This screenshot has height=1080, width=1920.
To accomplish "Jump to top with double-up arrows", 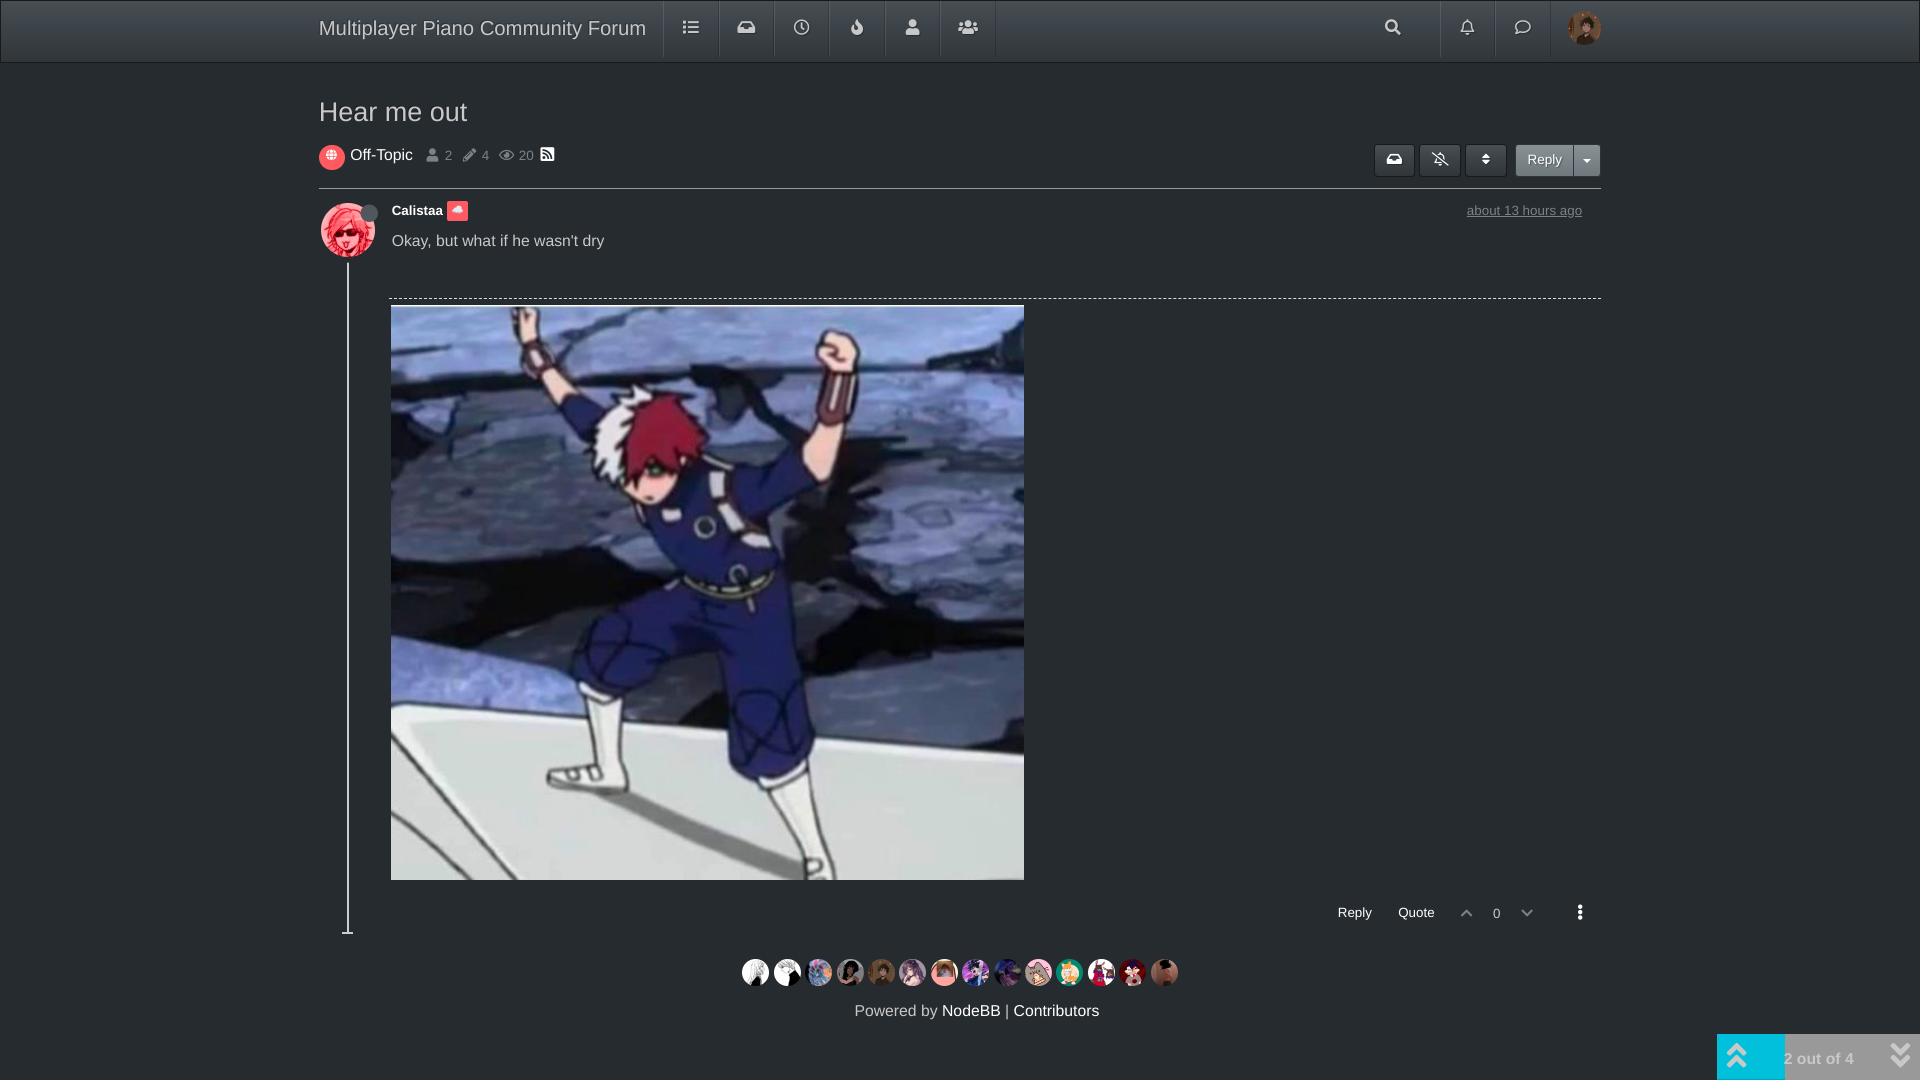I will coord(1737,1056).
